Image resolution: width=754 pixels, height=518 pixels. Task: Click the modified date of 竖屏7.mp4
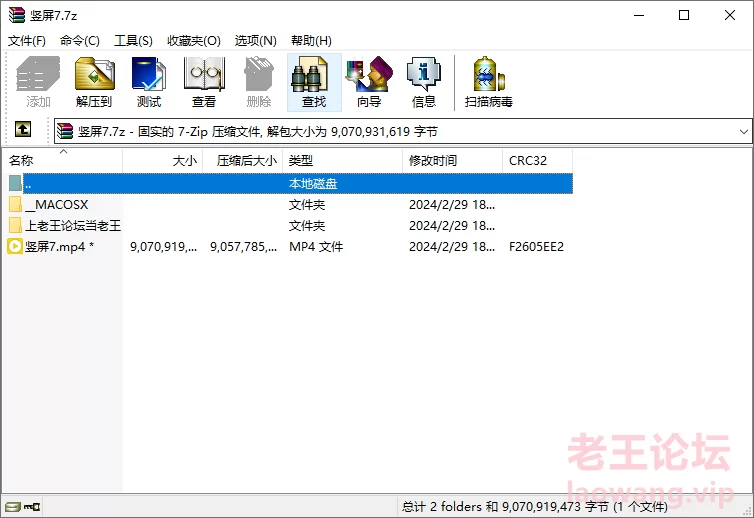452,247
